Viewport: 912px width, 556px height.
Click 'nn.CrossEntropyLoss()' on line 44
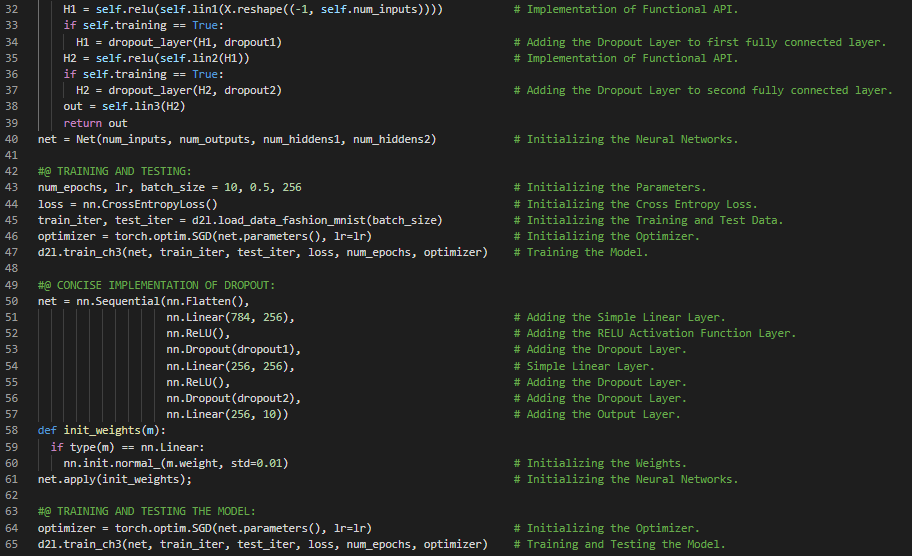(150, 204)
